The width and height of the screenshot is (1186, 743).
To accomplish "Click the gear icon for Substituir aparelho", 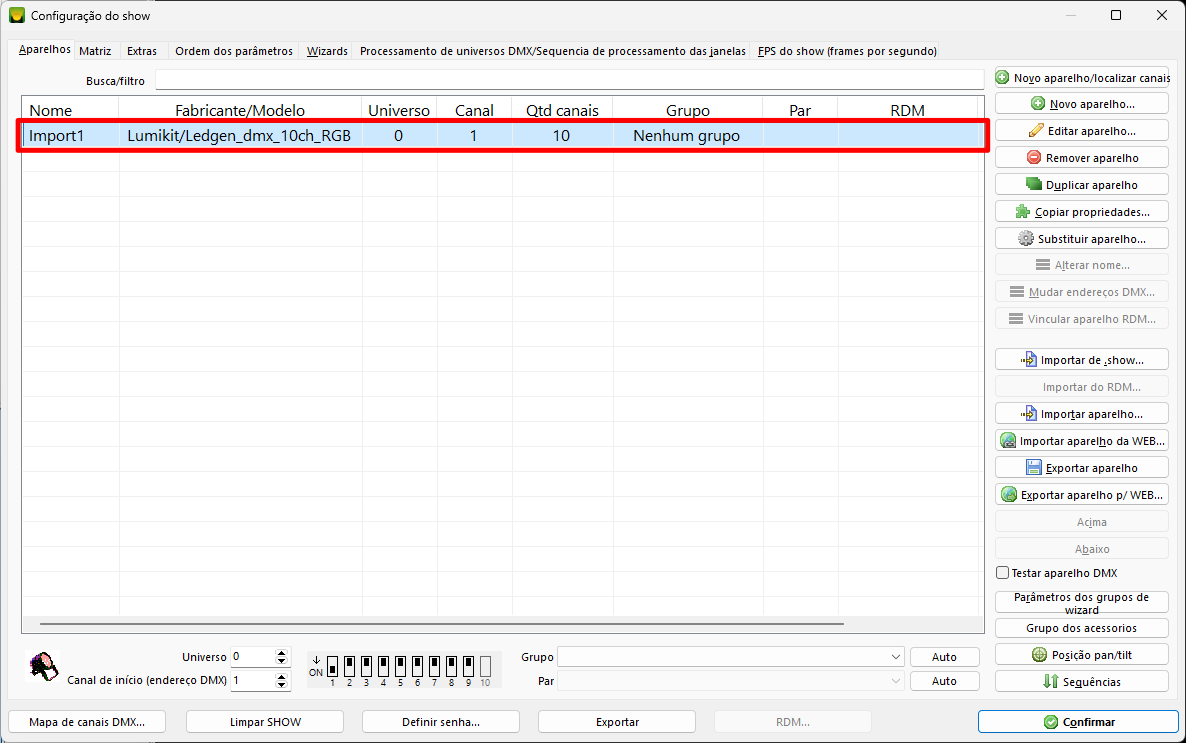I will tap(1026, 239).
